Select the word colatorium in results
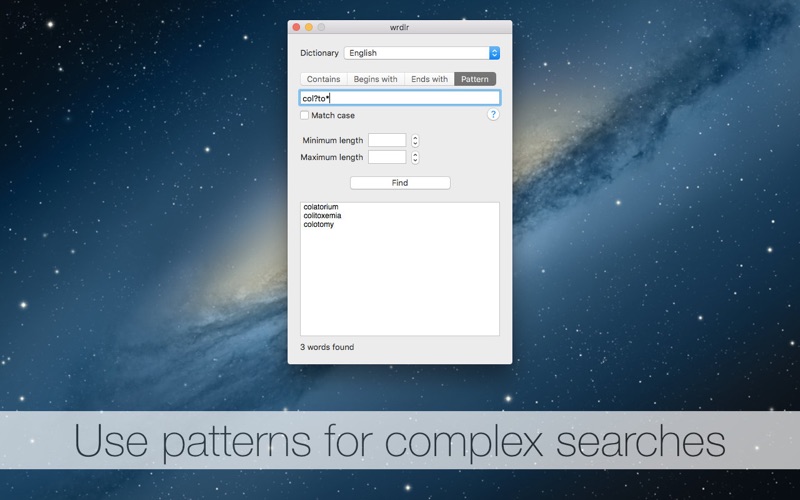The width and height of the screenshot is (800, 500). (321, 207)
